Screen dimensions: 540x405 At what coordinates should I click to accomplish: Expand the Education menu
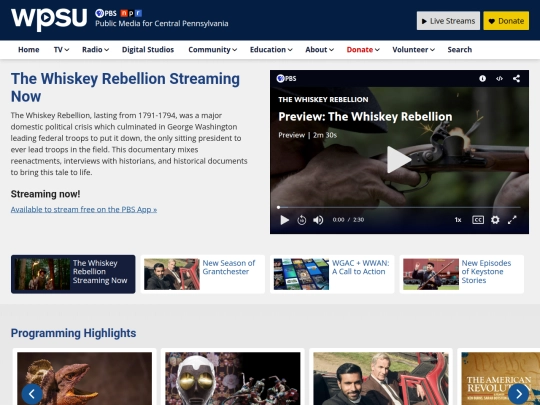pos(271,50)
